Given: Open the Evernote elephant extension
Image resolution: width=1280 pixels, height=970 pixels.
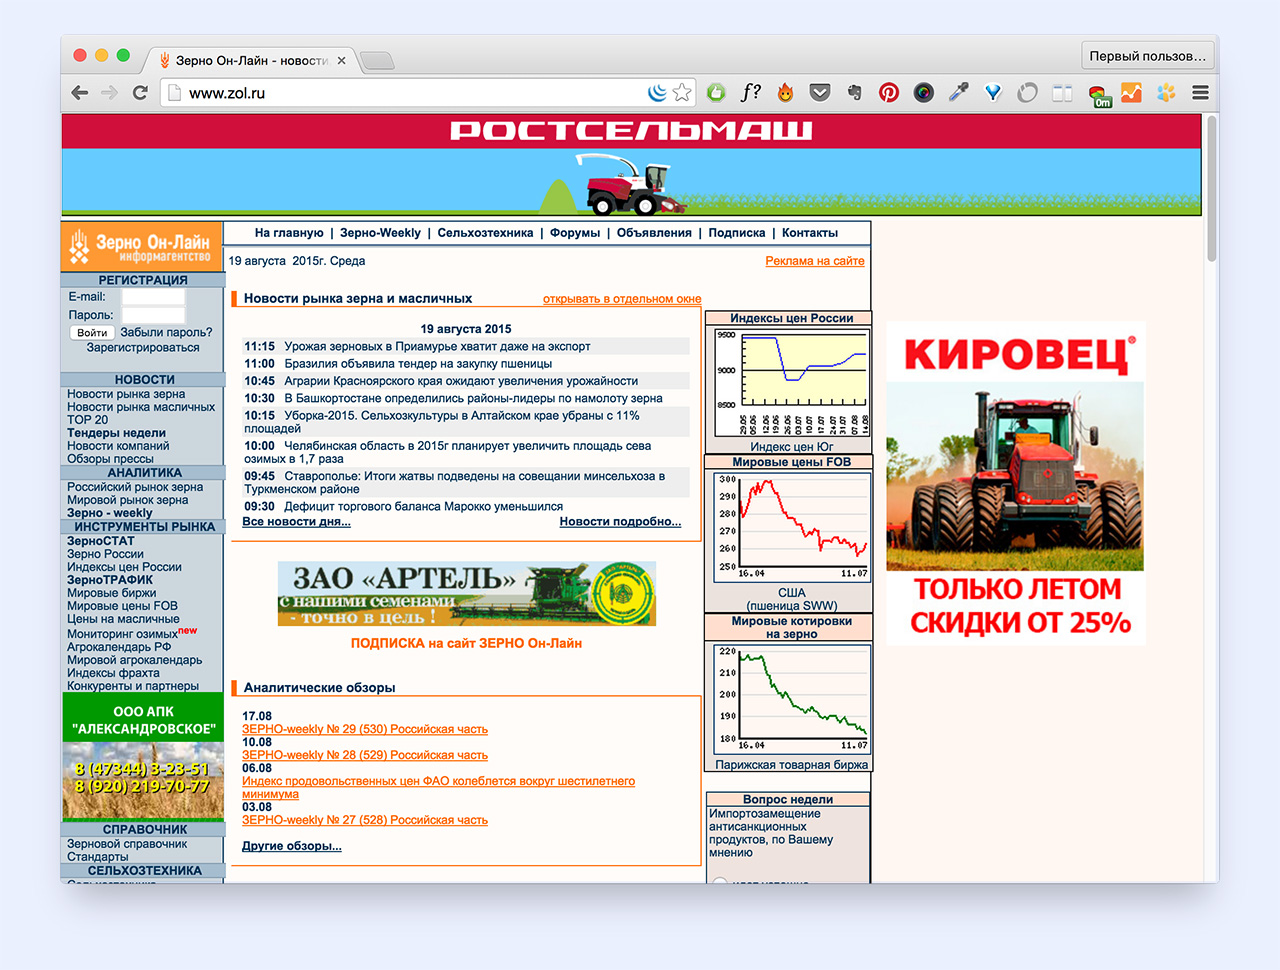Looking at the screenshot, I should 854,93.
